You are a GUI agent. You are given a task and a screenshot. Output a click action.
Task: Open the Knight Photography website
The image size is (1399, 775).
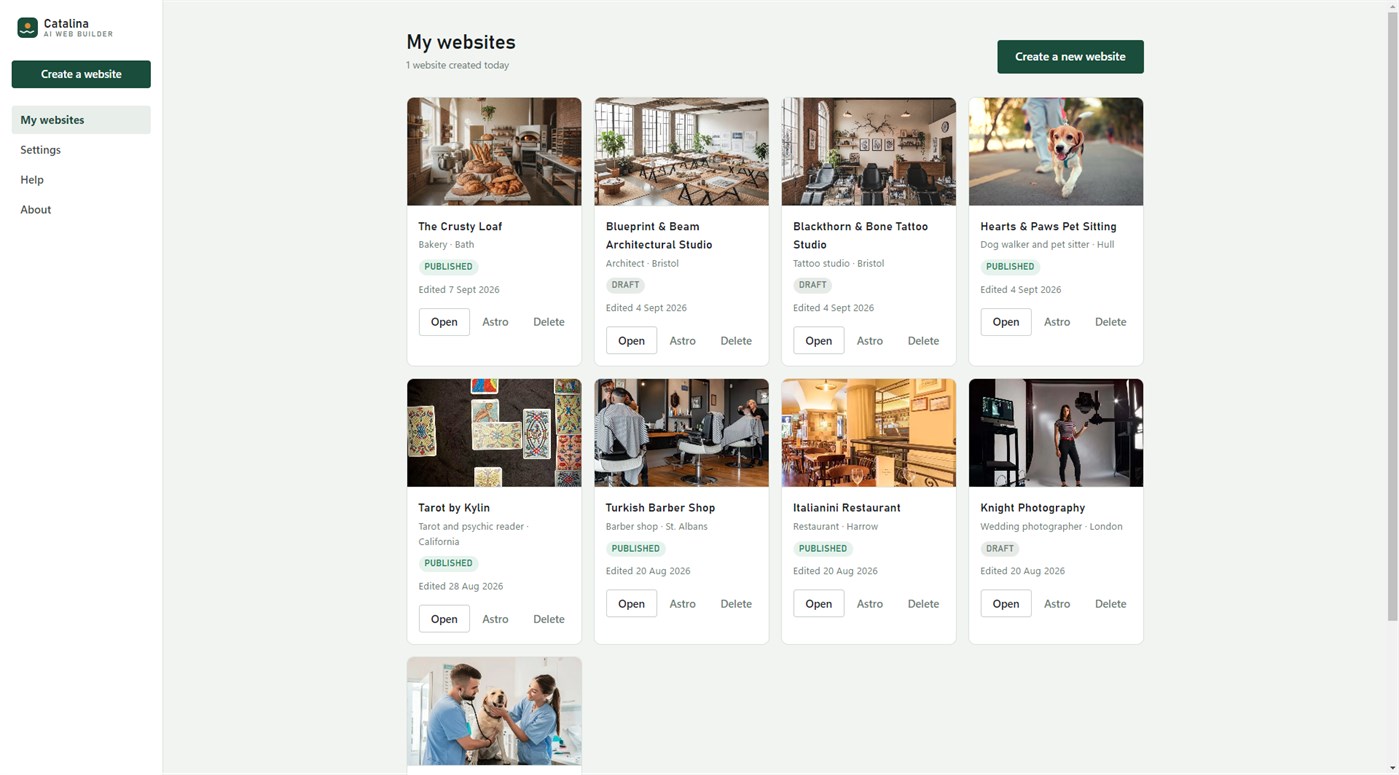(1006, 604)
